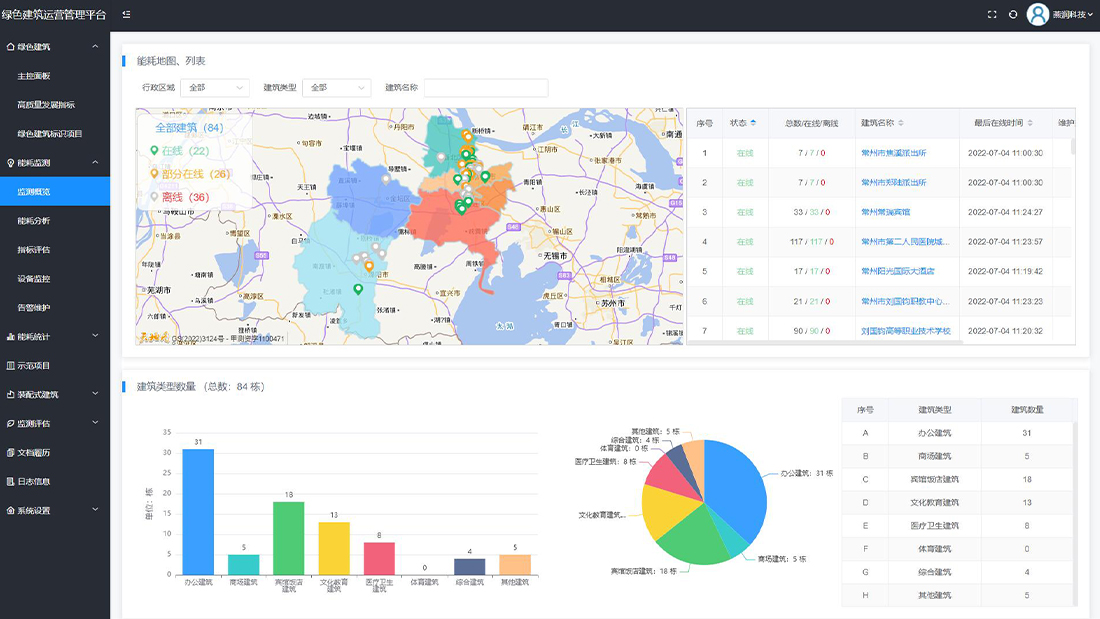The image size is (1100, 619).
Task: Click the 建筑名称 search input field
Action: coord(486,88)
